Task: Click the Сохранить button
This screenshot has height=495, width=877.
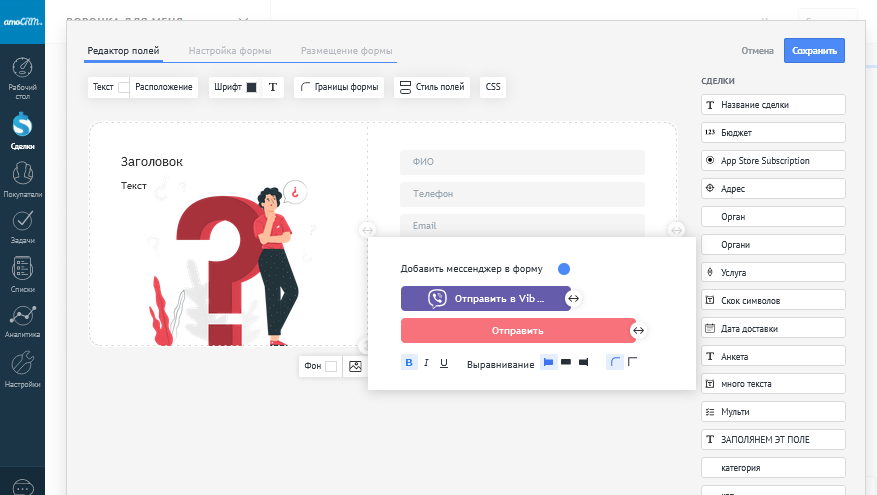Action: [814, 51]
